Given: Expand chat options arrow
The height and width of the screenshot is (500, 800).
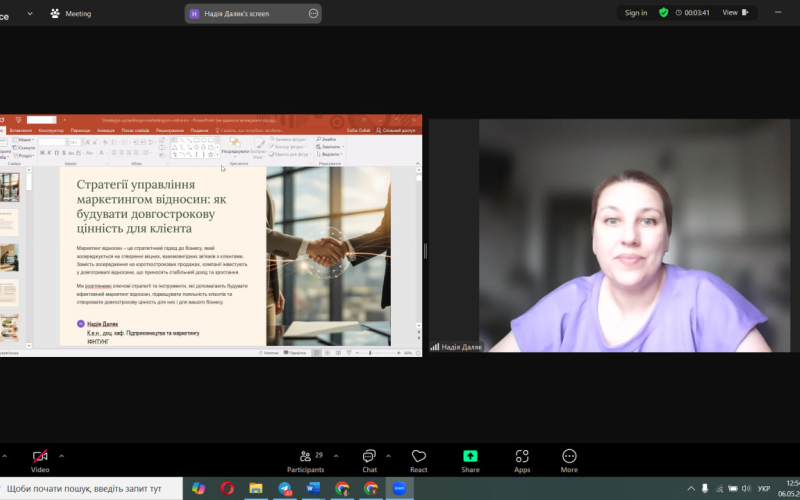Looking at the screenshot, I should coord(388,456).
